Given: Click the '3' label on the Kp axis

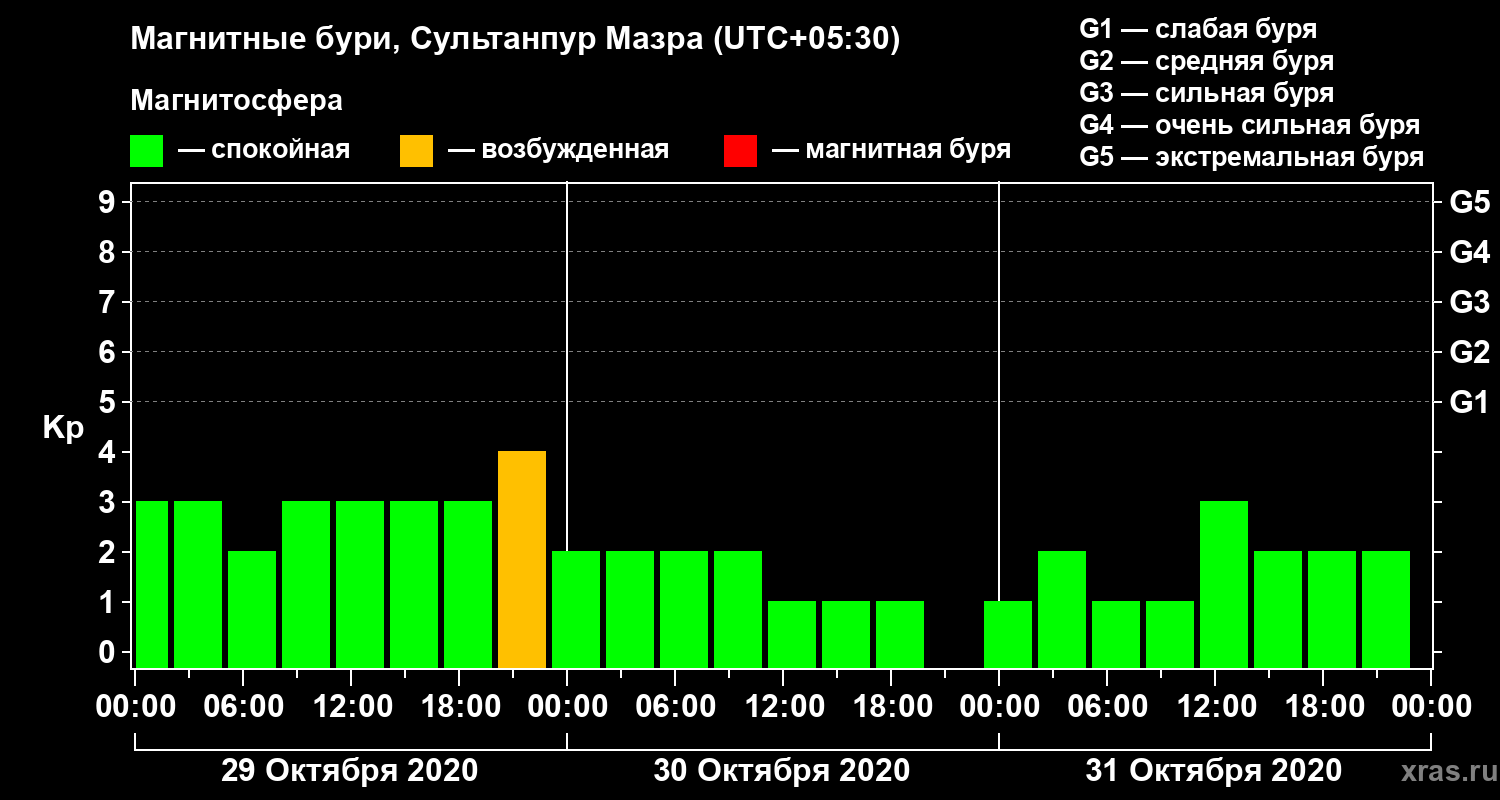Looking at the screenshot, I should 109,502.
